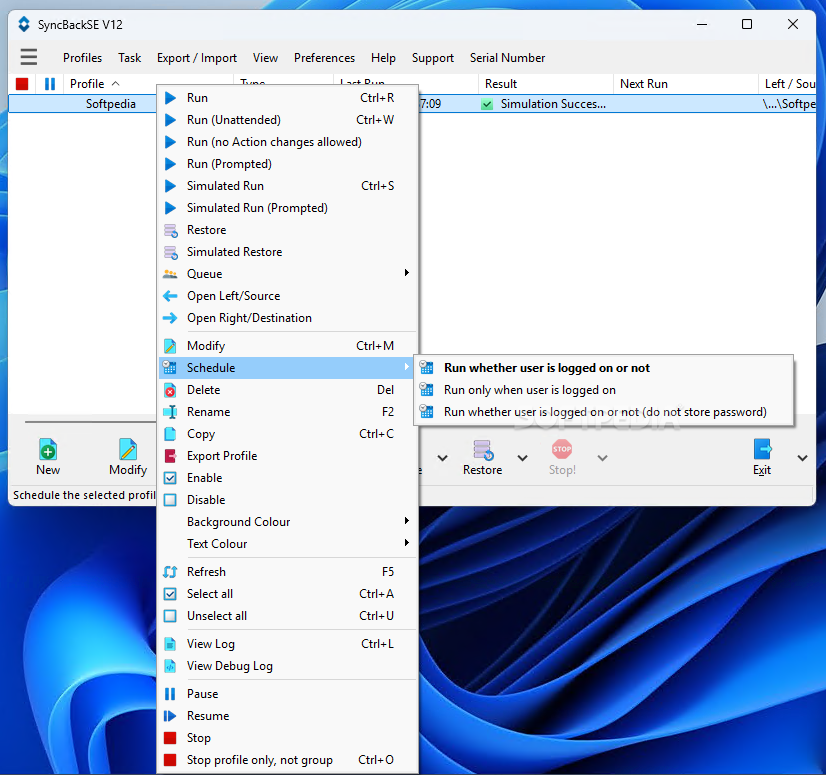
Task: Select Open Left/Source
Action: pyautogui.click(x=288, y=296)
